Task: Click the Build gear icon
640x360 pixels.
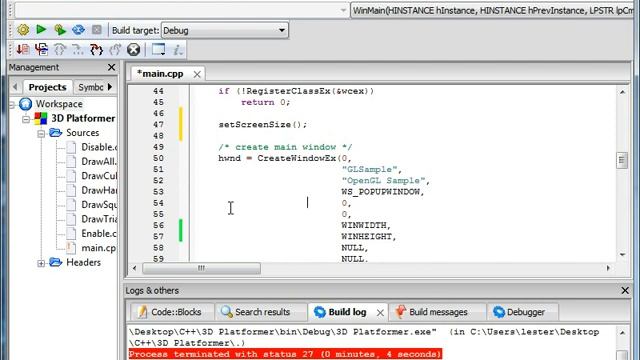Action: [23, 30]
